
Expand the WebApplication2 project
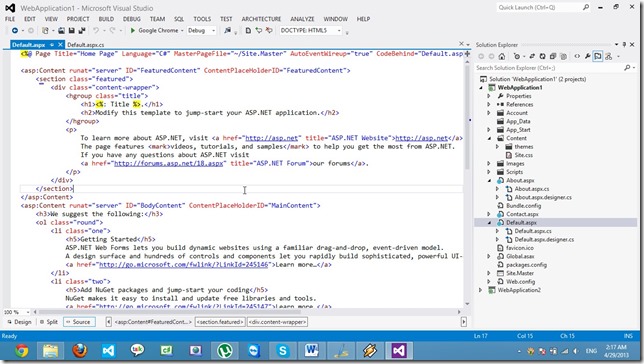coord(481,290)
